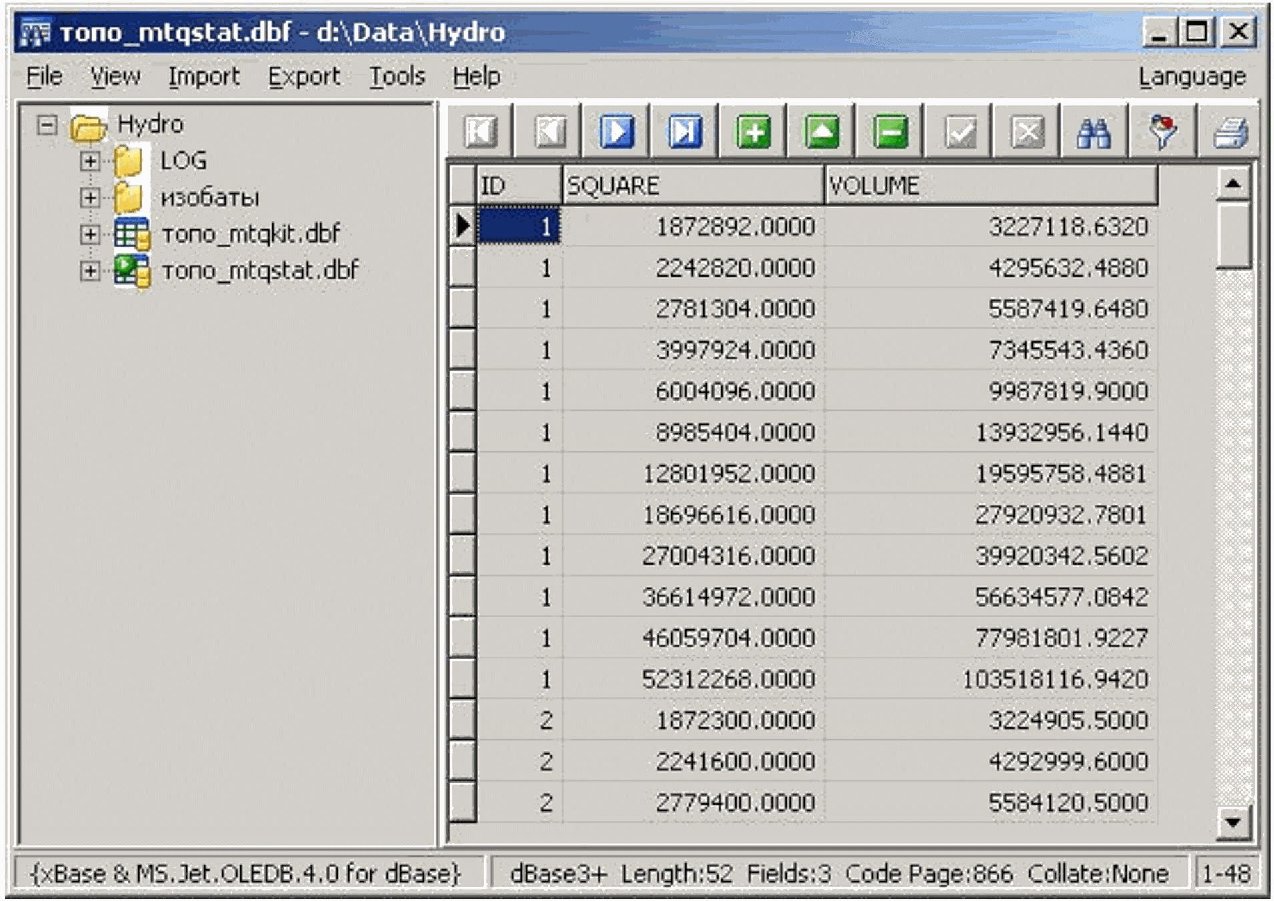Click the filter funnel icon

(1163, 131)
